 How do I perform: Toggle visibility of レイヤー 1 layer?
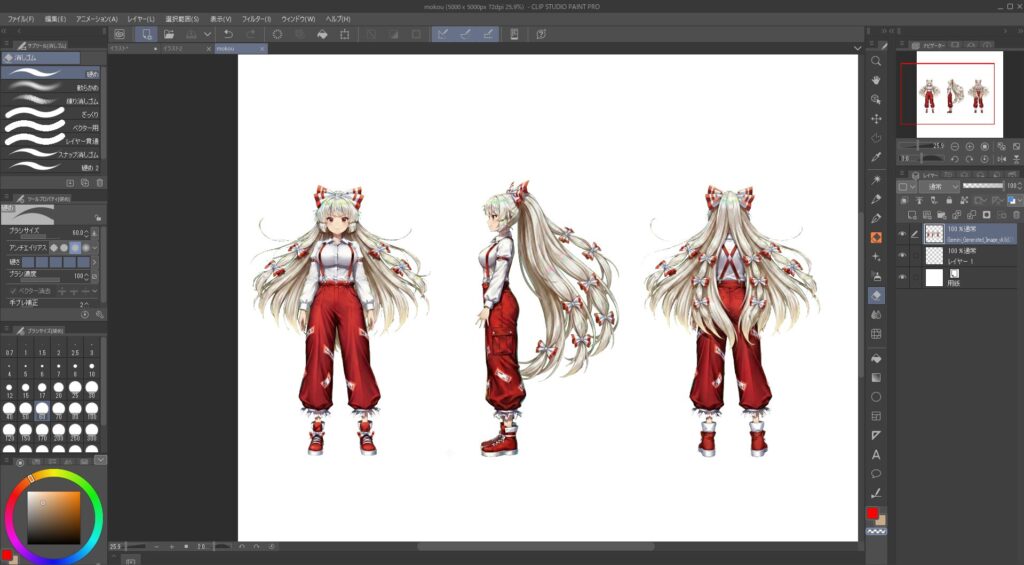point(903,256)
